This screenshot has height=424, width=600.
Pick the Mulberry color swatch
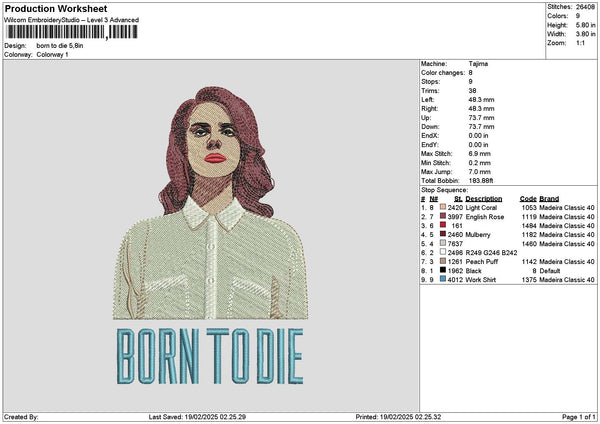(443, 234)
